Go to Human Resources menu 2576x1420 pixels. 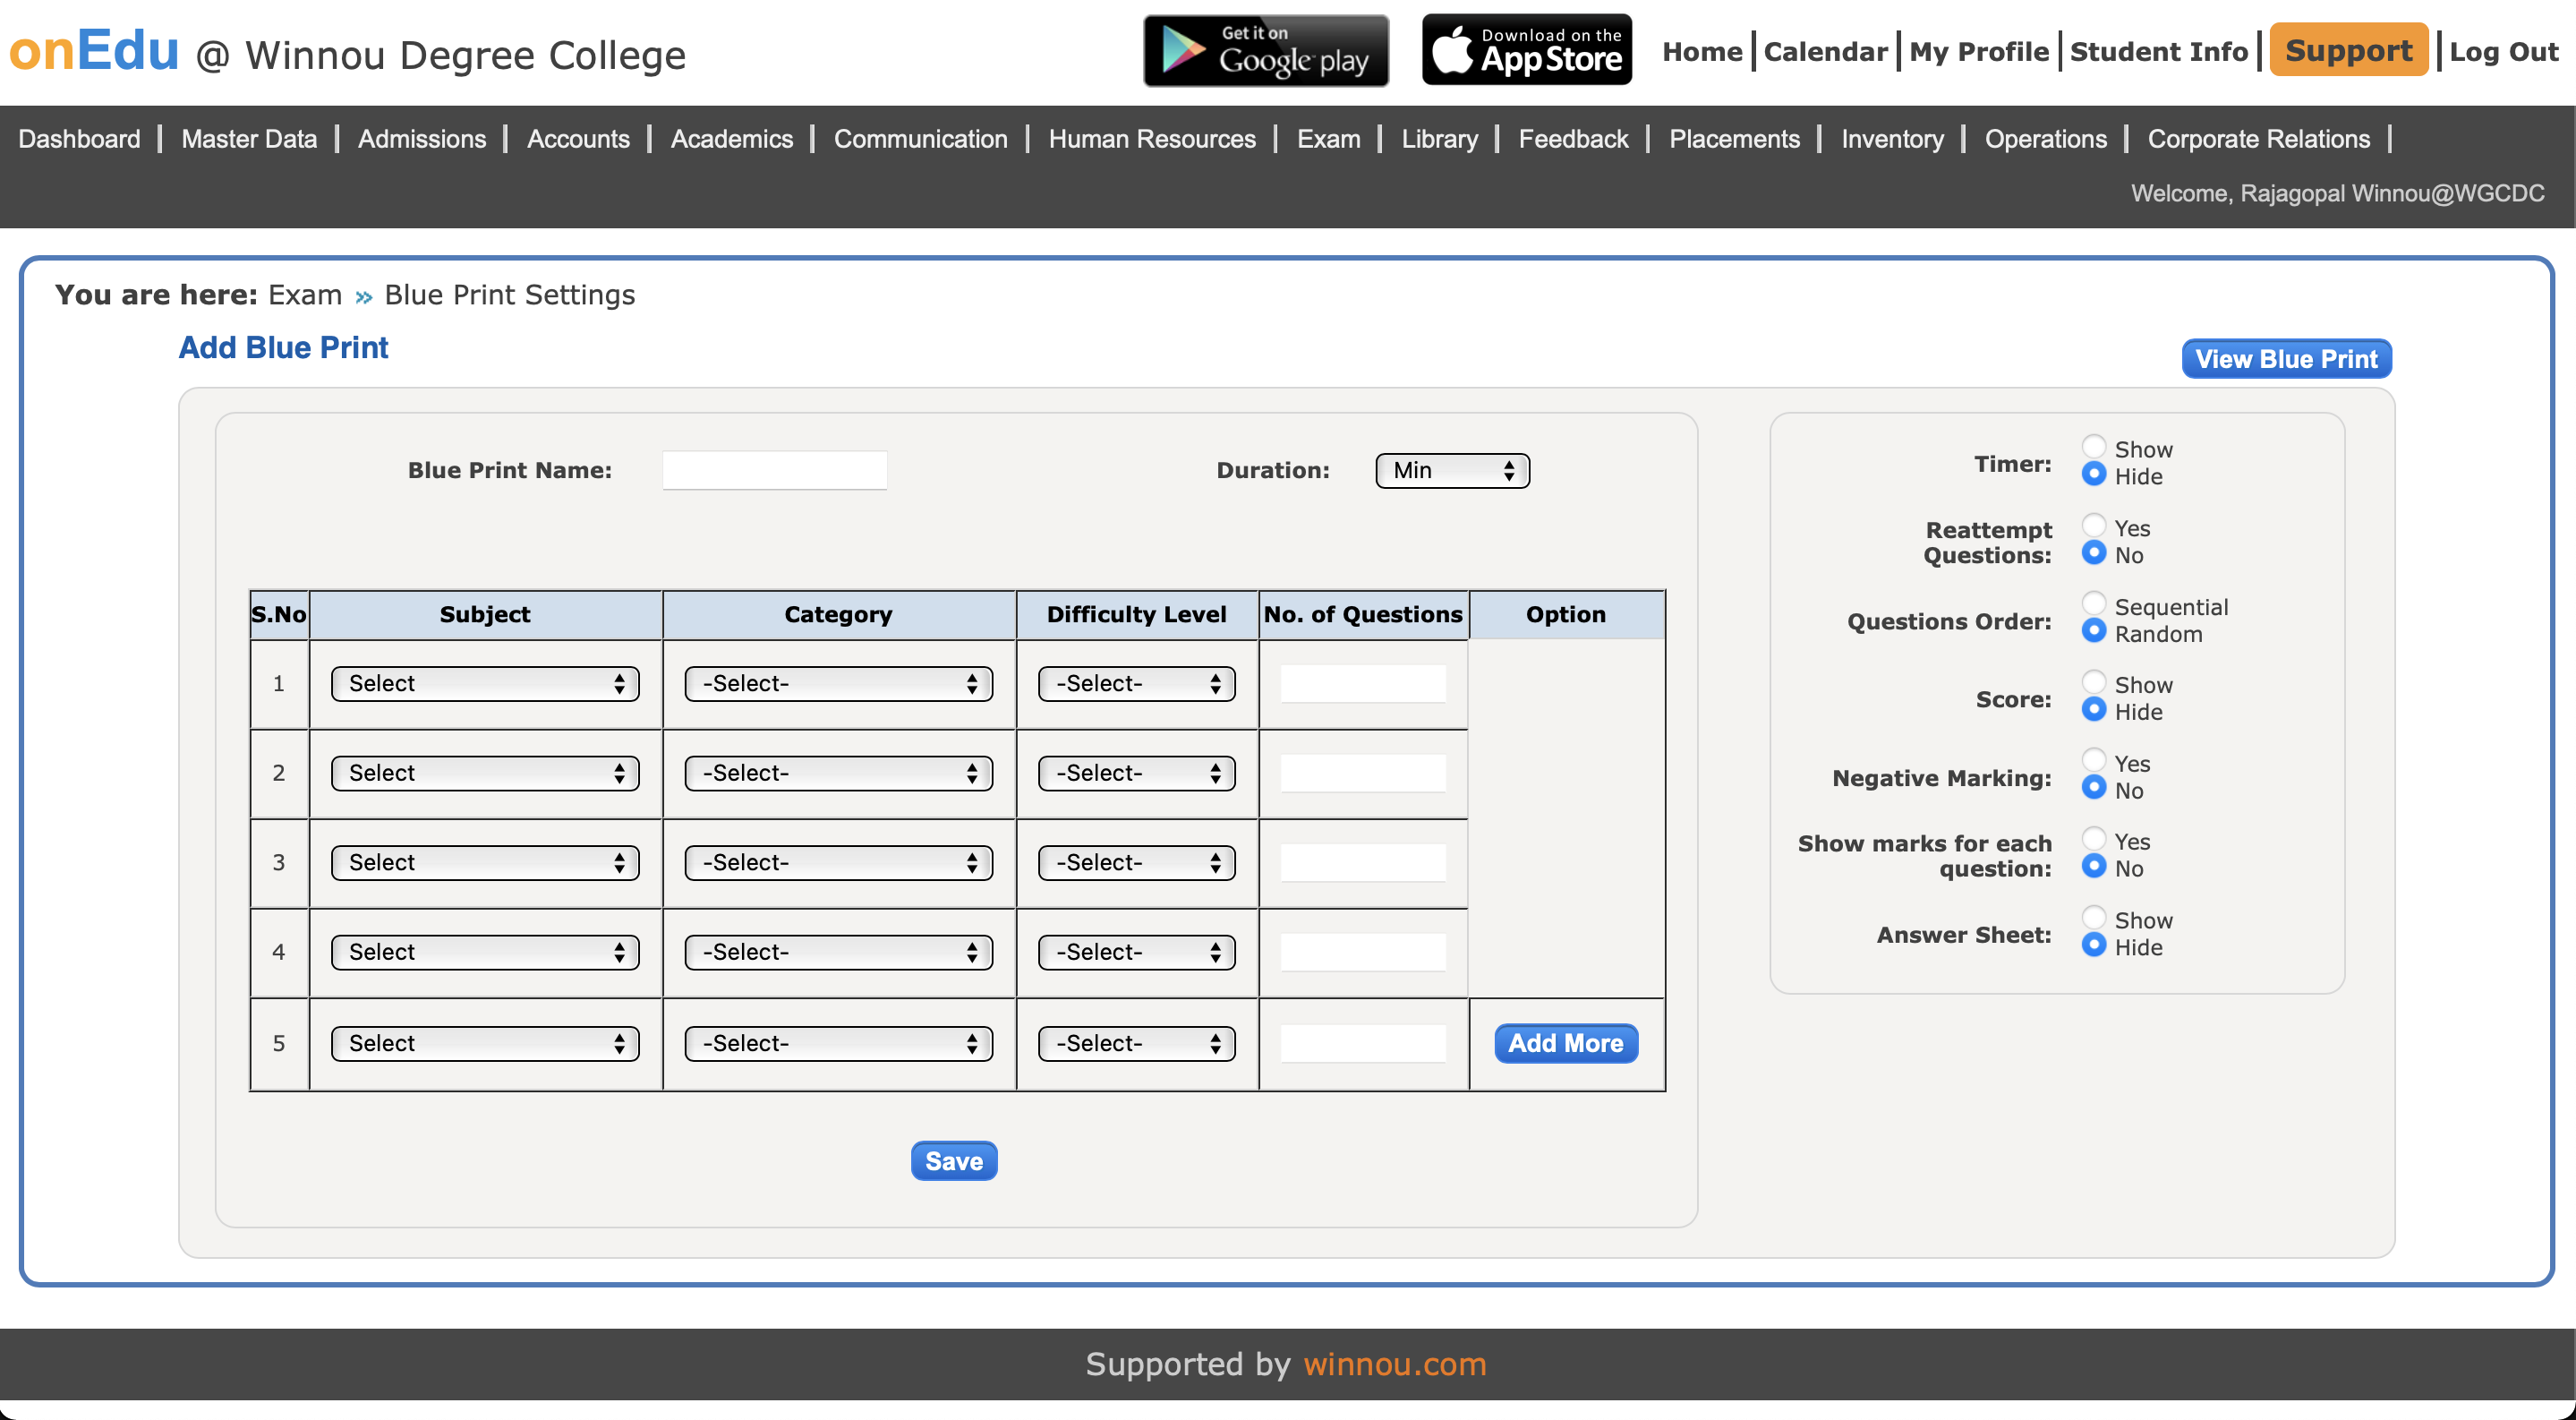coord(1151,139)
